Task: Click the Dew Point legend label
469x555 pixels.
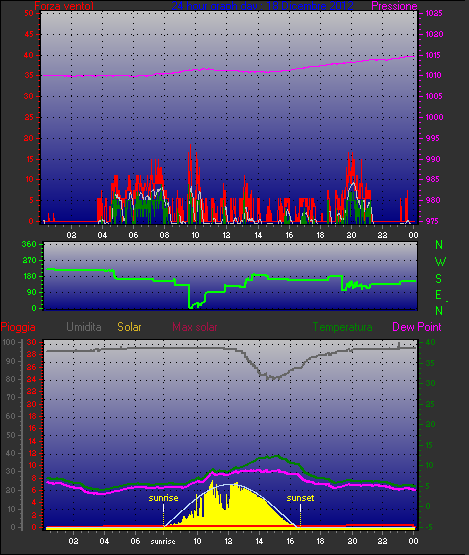Action: coord(417,327)
